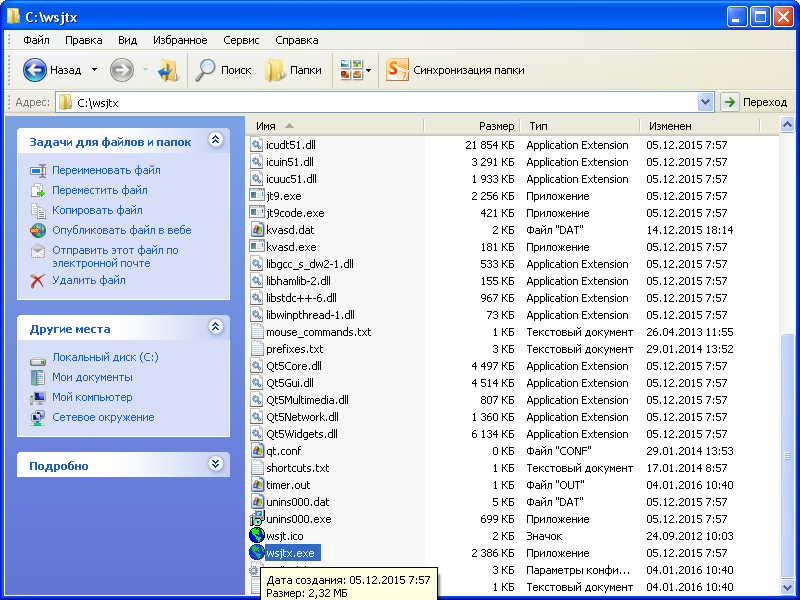Open the Файл menu
Viewport: 800px width, 600px height.
point(36,40)
